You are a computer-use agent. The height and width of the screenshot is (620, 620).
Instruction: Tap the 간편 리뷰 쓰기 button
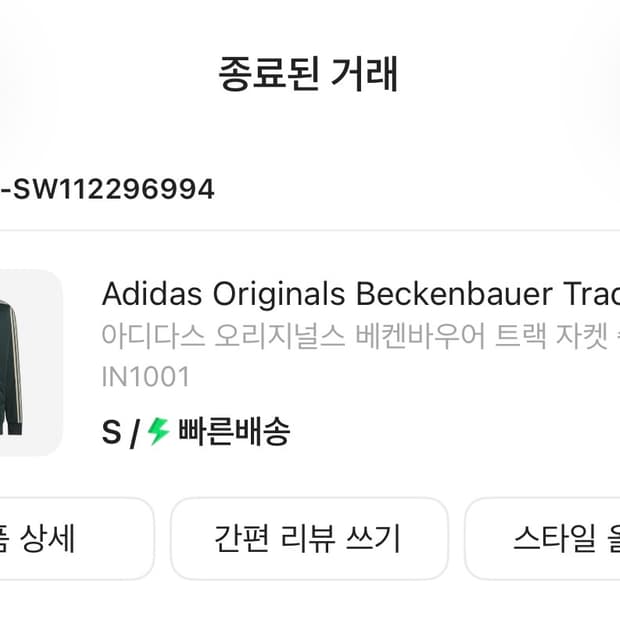pos(308,539)
